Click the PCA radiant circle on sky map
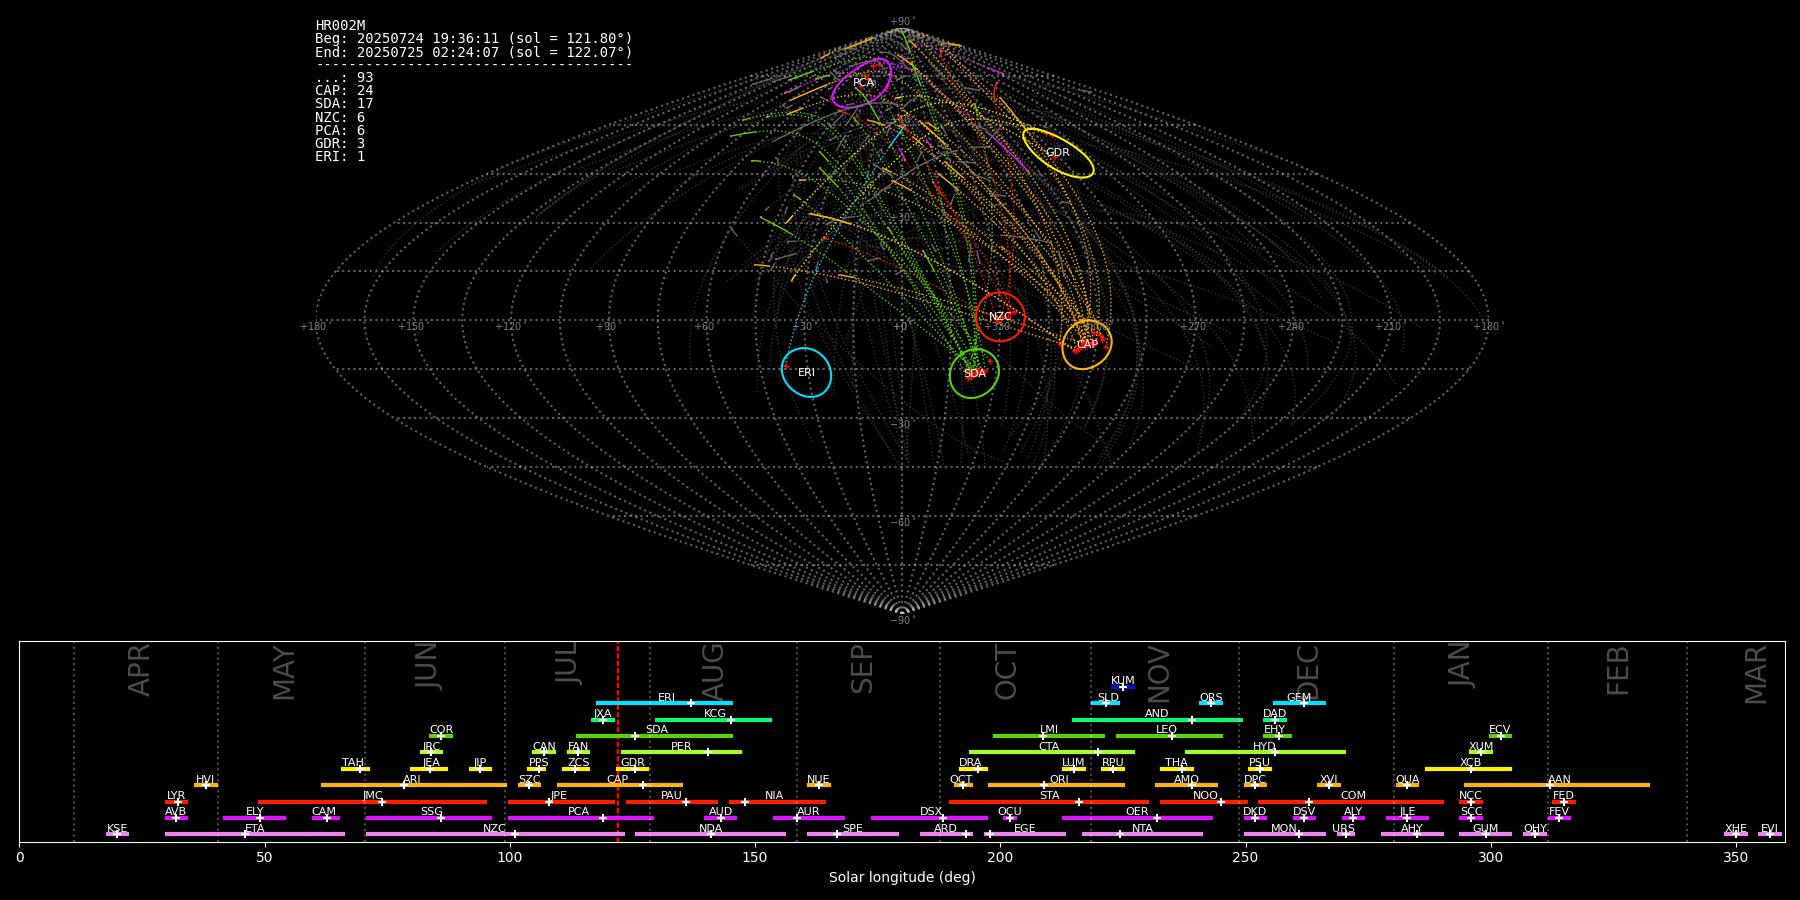This screenshot has width=1800, height=900. 862,83
